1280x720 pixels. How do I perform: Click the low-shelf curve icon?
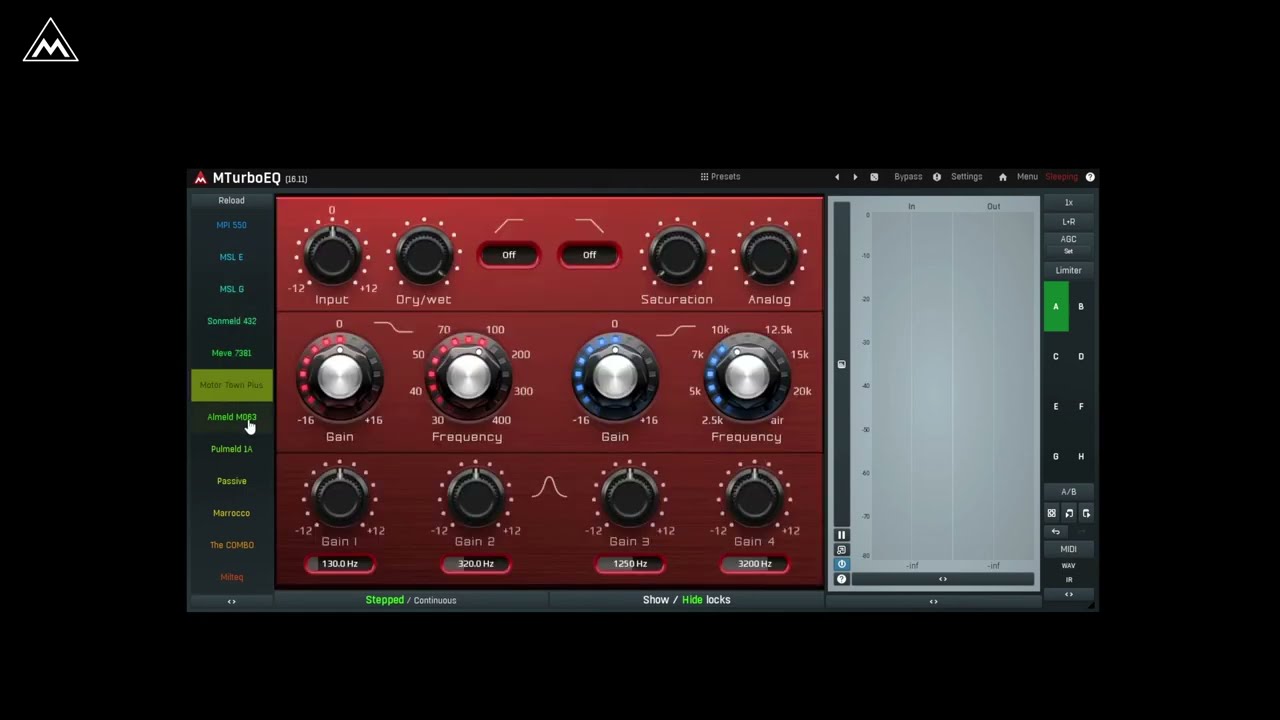click(393, 328)
